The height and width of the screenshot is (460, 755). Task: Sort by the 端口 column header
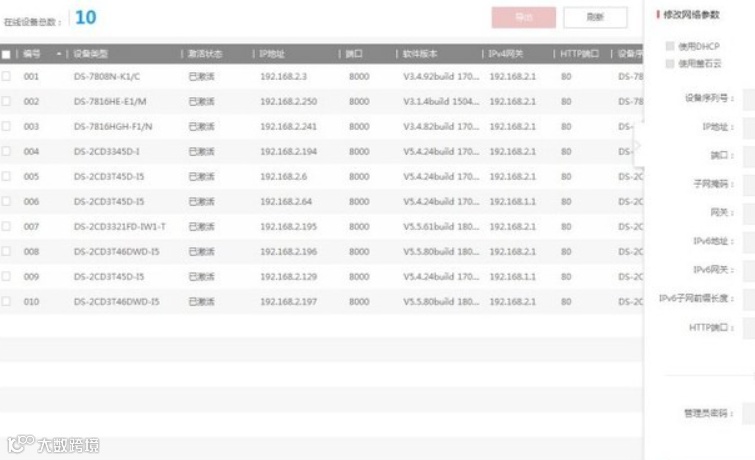coord(354,53)
